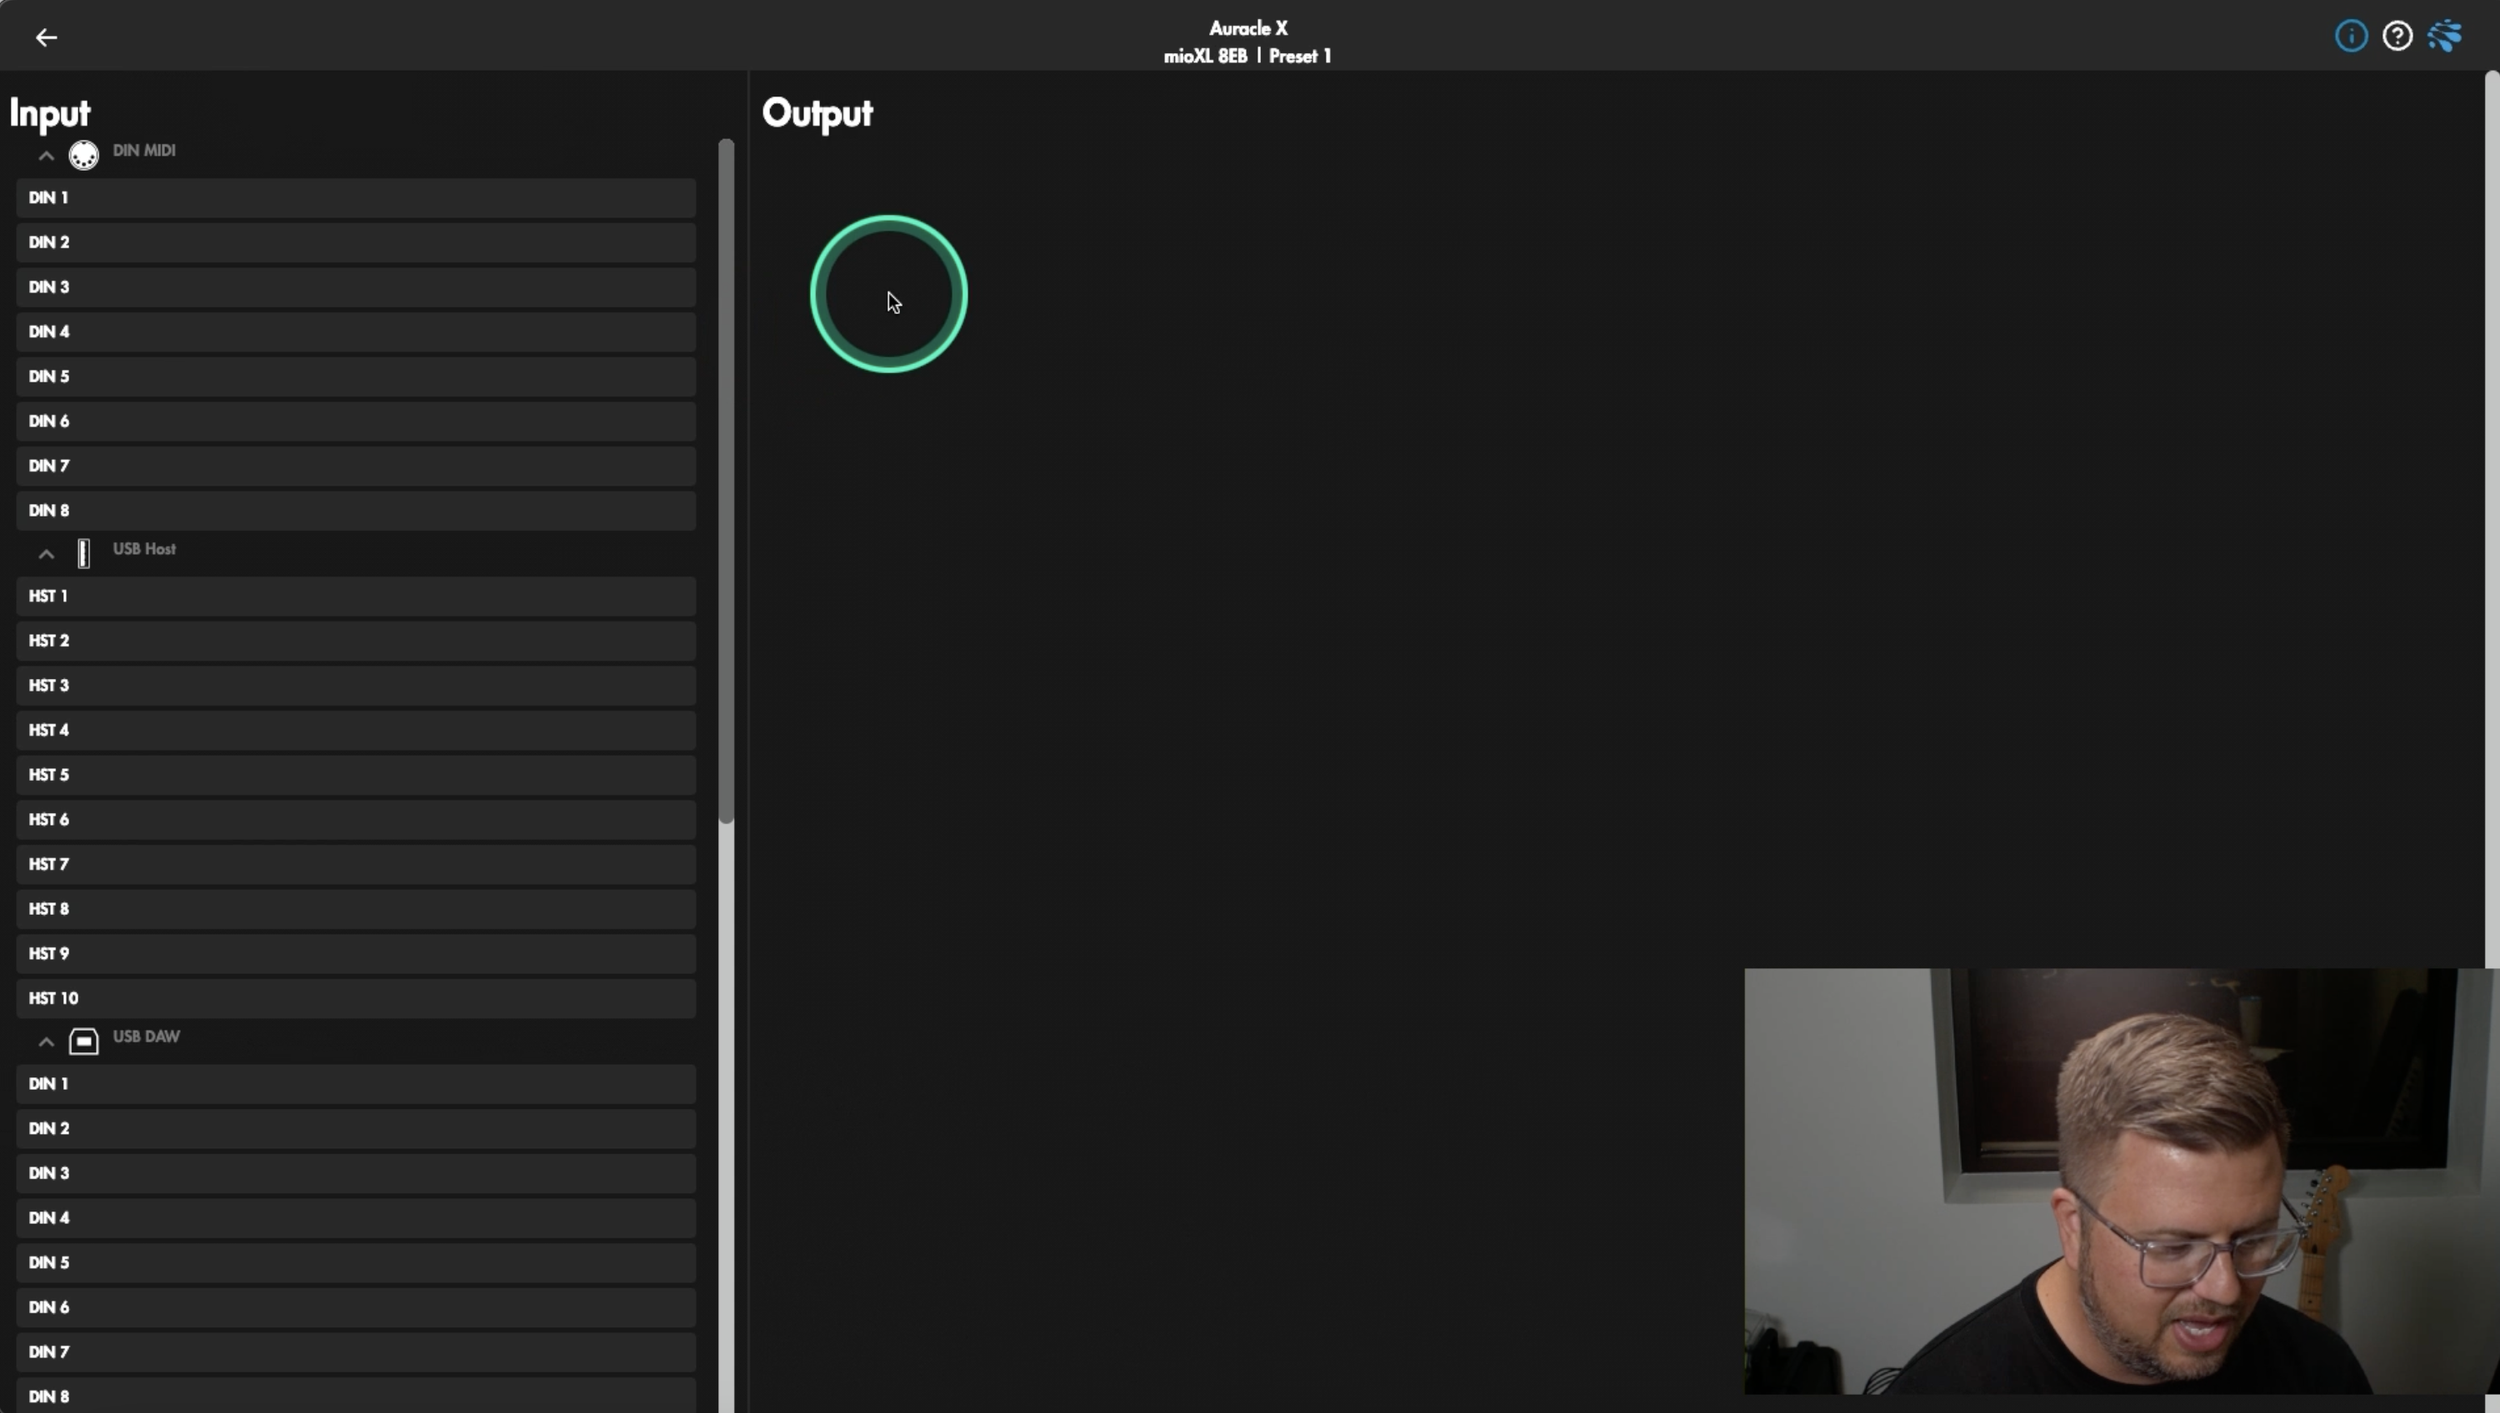2500x1413 pixels.
Task: Select DIN 3 under USB DAW
Action: pyautogui.click(x=355, y=1173)
